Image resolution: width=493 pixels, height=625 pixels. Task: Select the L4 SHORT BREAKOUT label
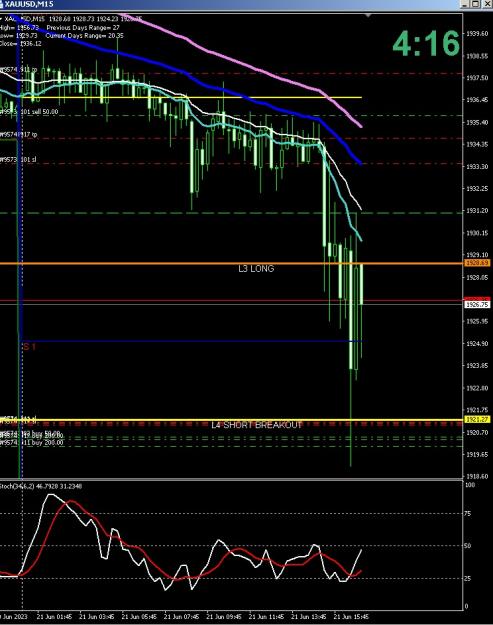(x=257, y=425)
